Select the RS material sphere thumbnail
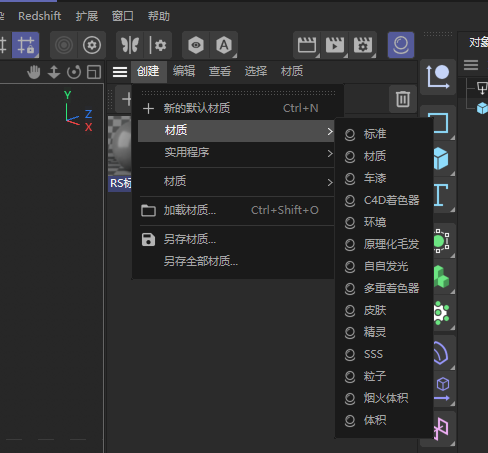 point(120,145)
